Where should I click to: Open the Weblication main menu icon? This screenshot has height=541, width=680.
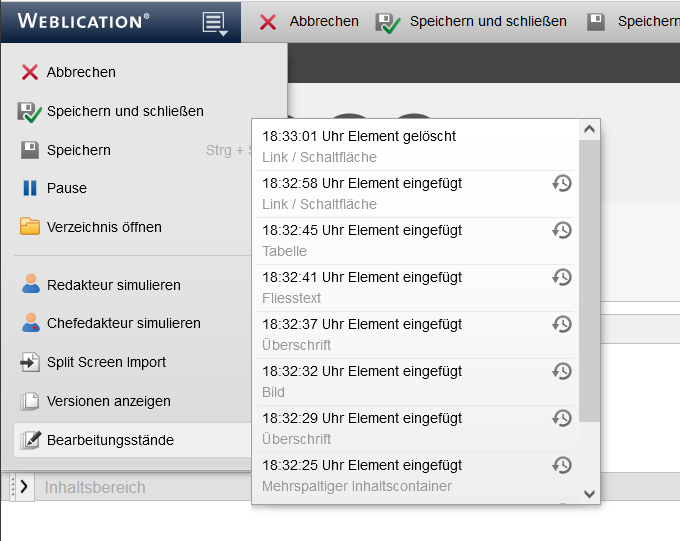pyautogui.click(x=214, y=22)
